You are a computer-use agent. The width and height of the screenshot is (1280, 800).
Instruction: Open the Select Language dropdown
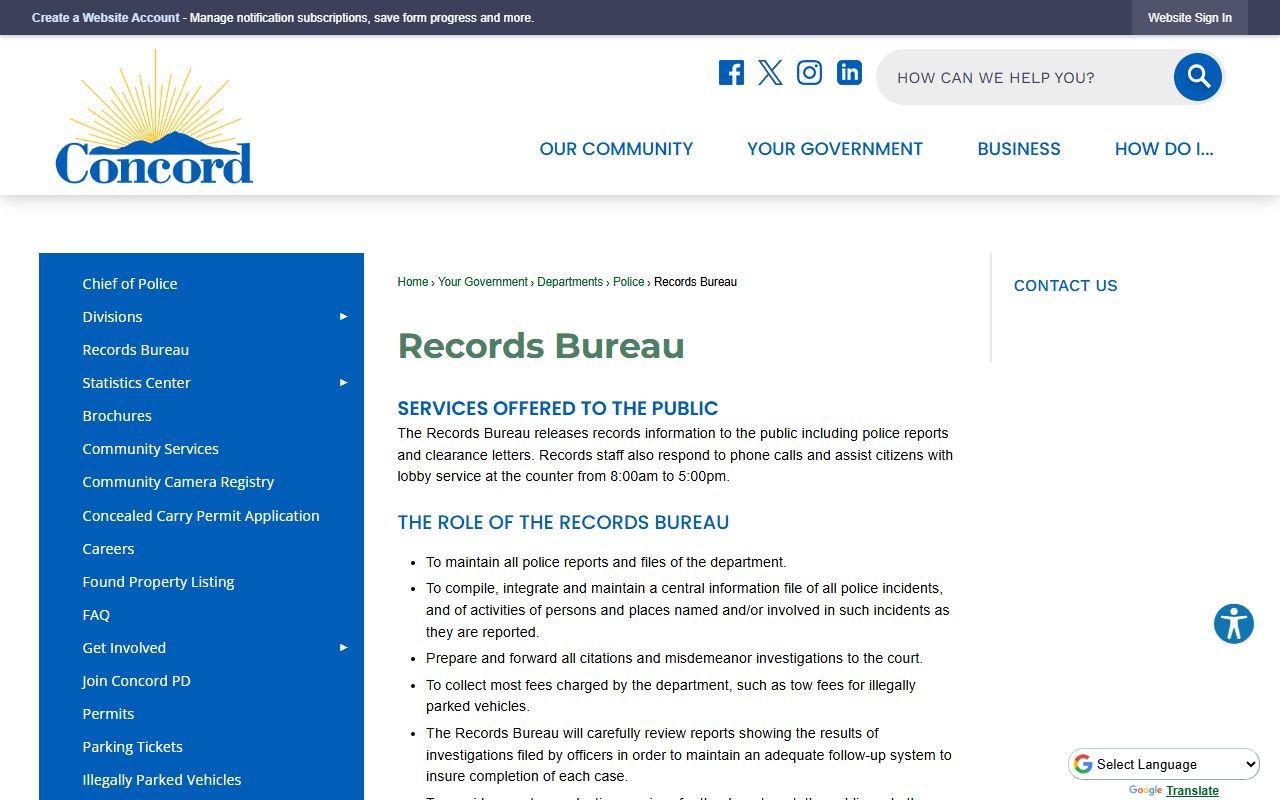pos(1165,764)
